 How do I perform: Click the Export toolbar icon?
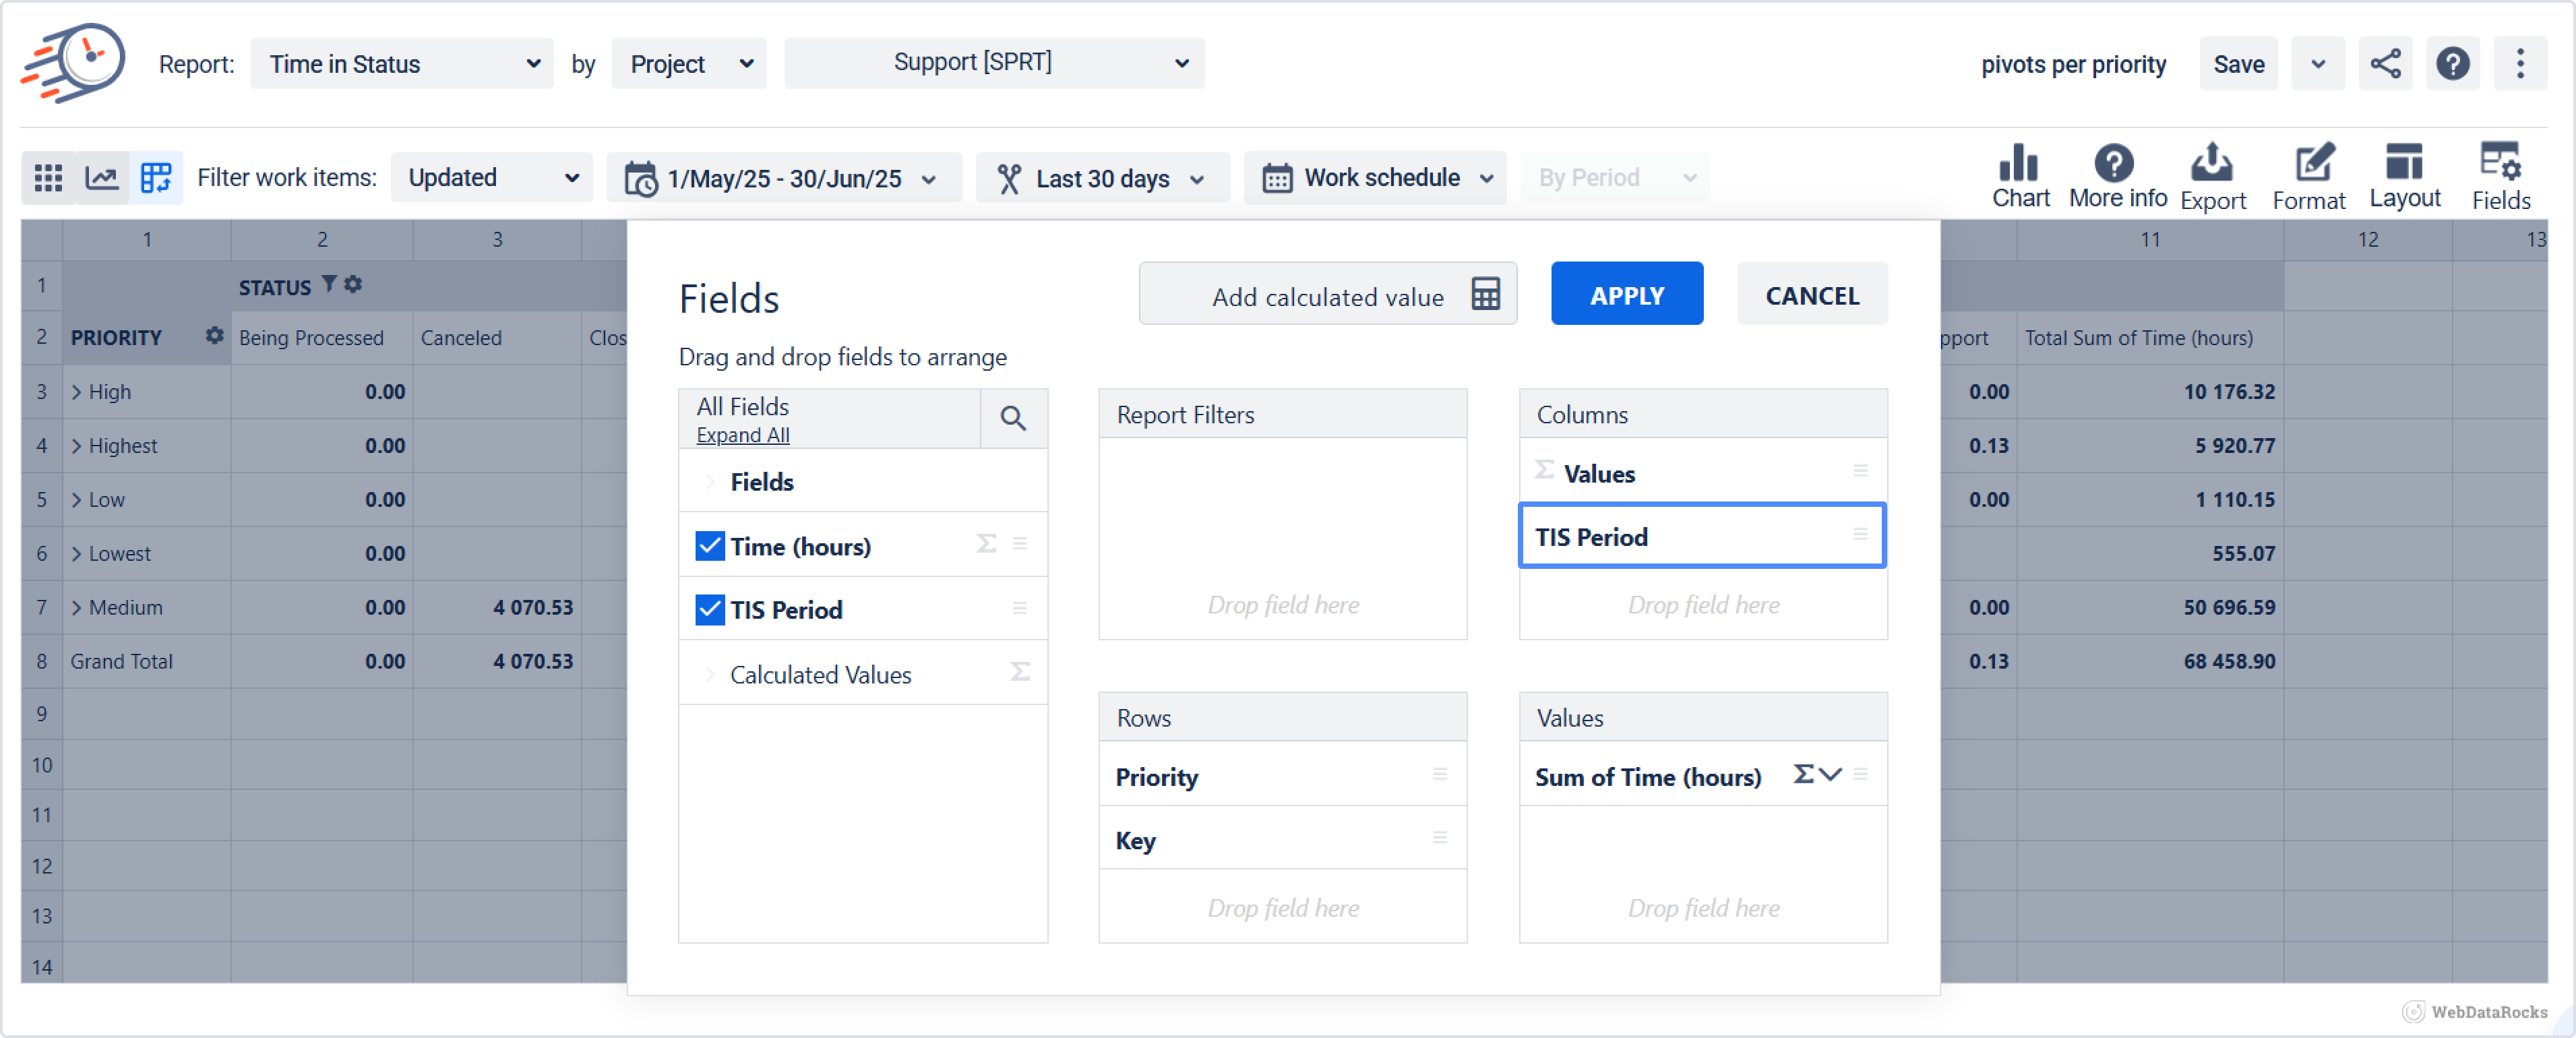2212,176
